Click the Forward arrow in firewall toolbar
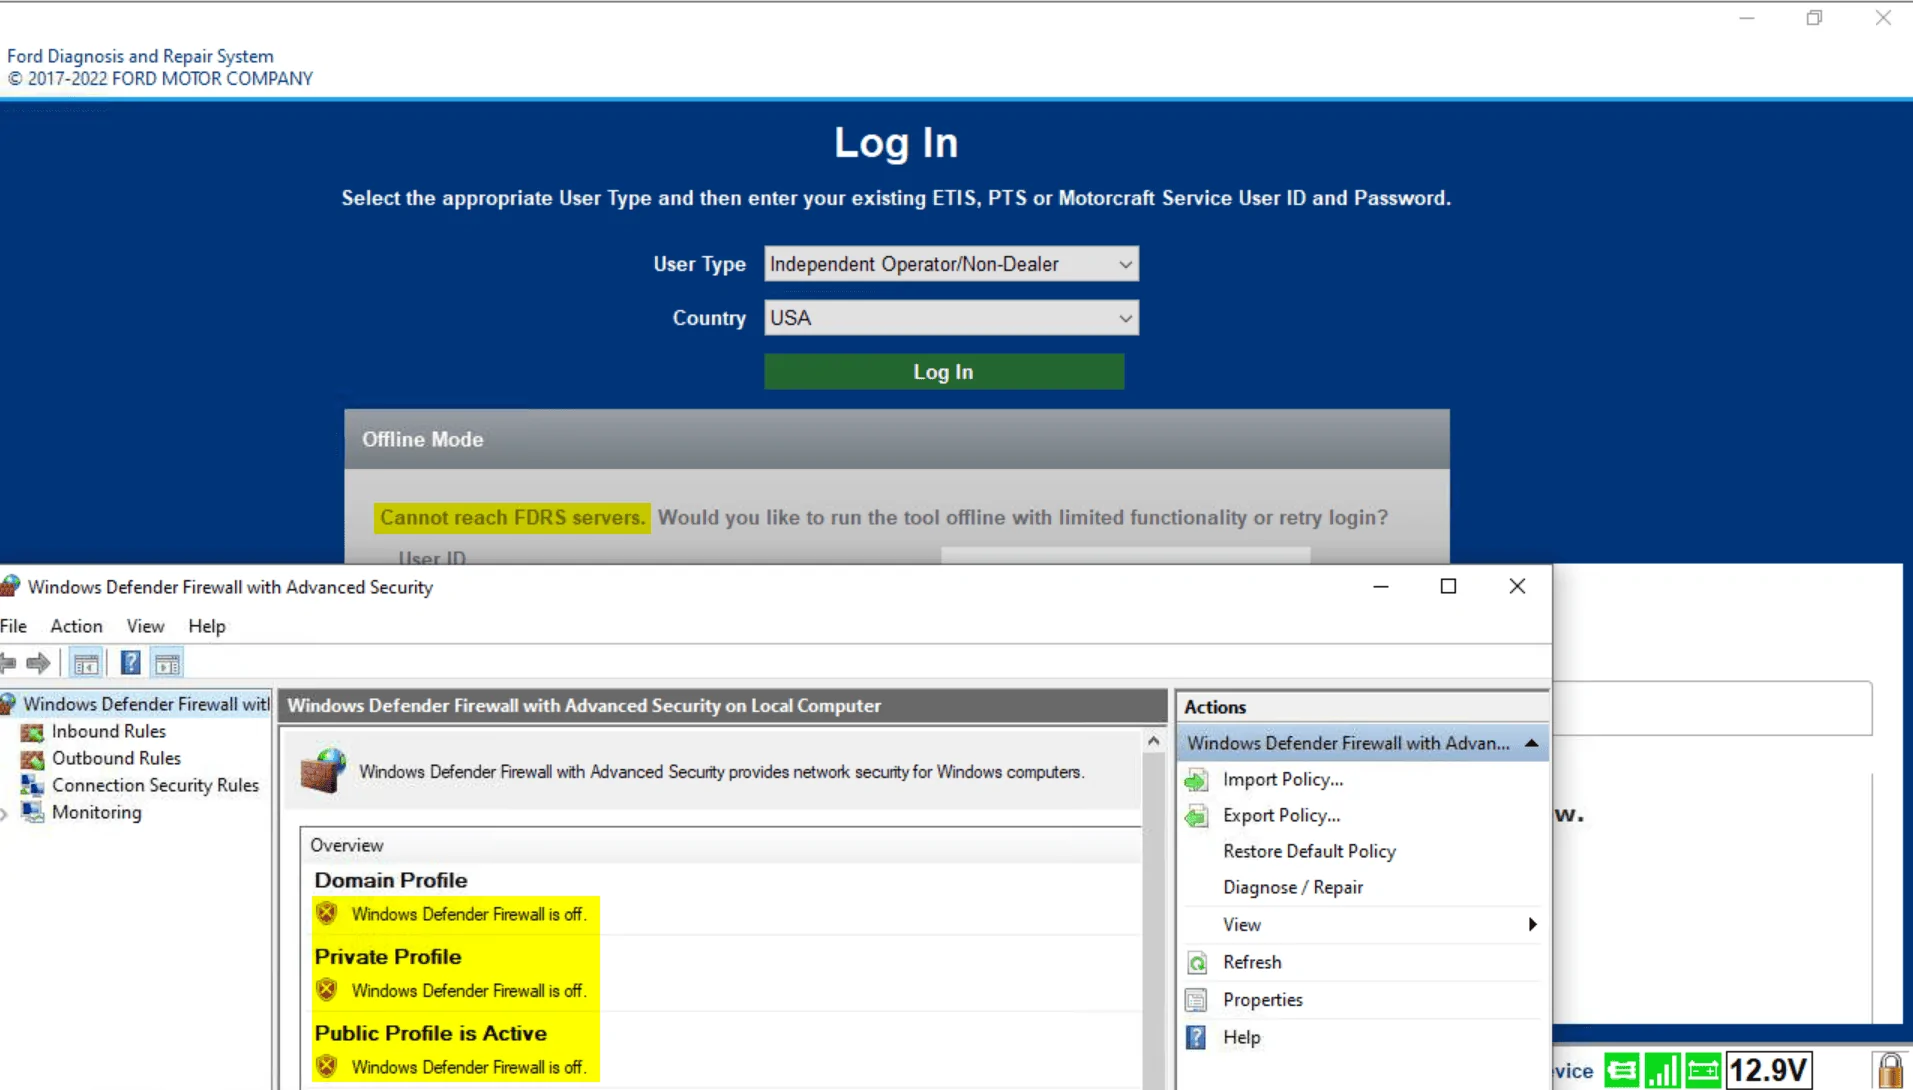Viewport: 1913px width, 1090px height. pos(39,663)
